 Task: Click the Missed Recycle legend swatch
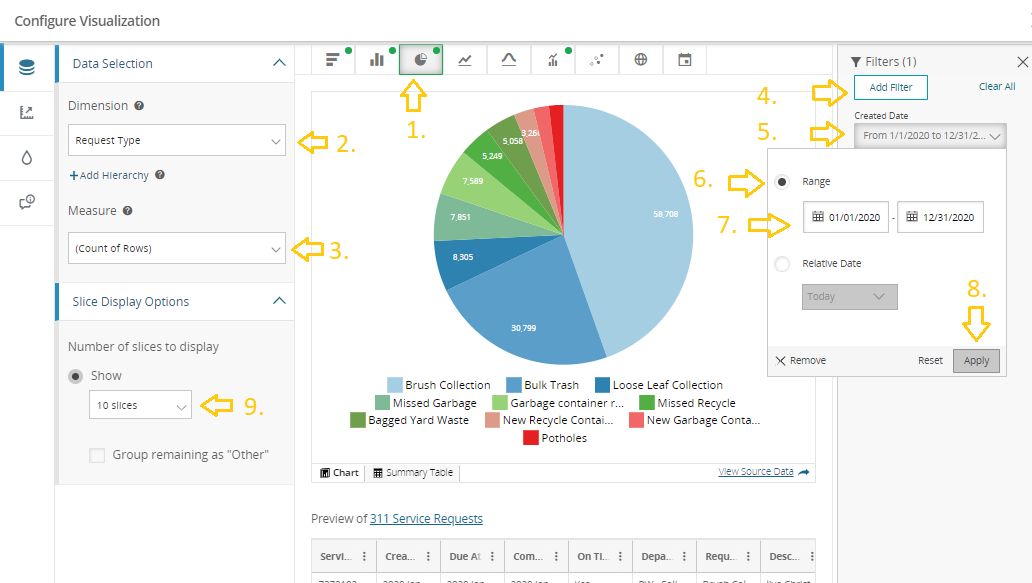tap(647, 403)
